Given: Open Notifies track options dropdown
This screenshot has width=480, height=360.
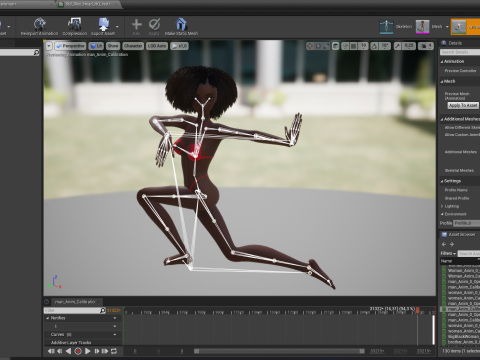Looking at the screenshot, I should (x=115, y=318).
